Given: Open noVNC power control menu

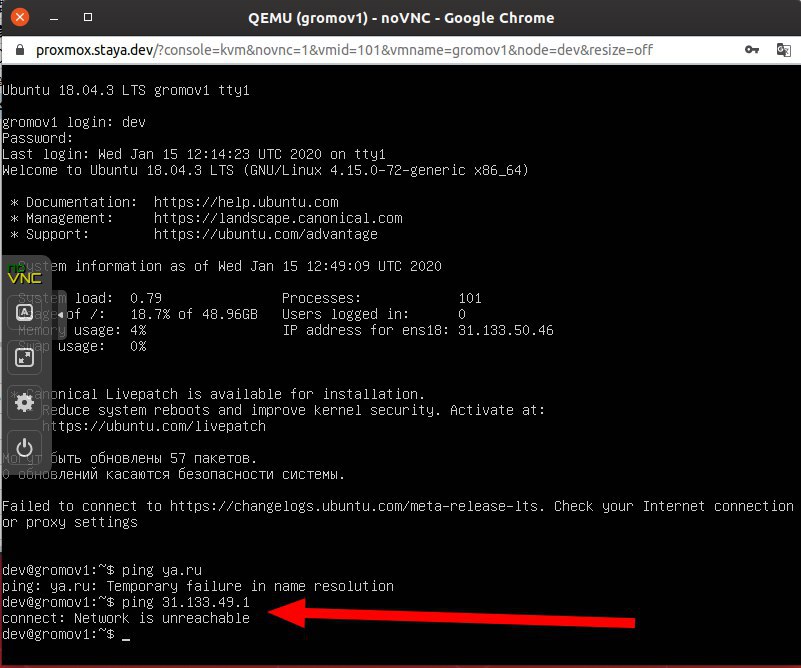Looking at the screenshot, I should click(x=24, y=448).
